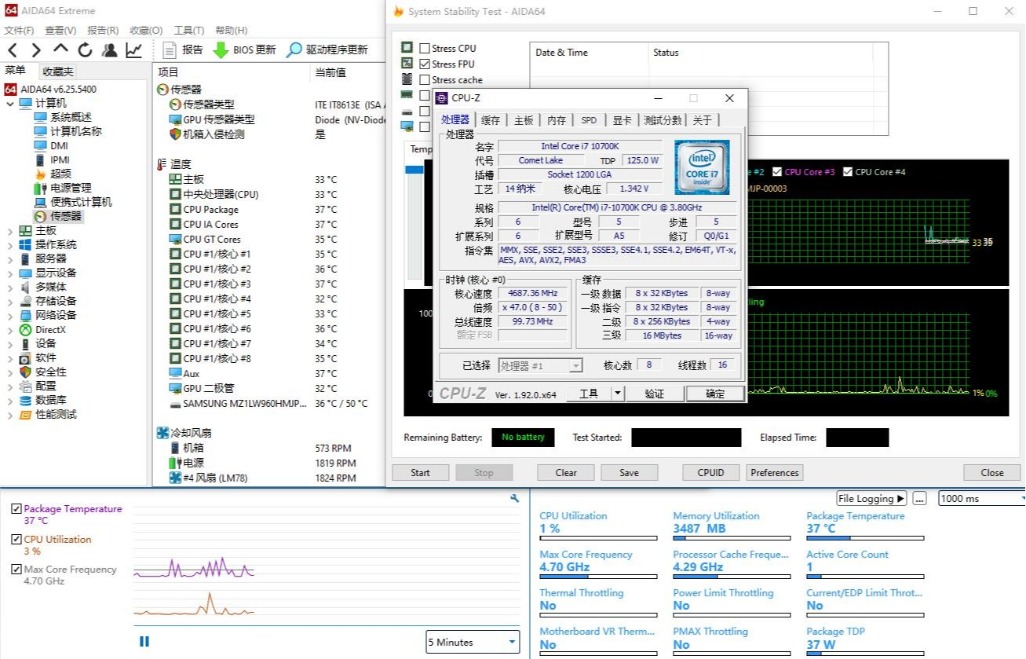Click Save in System Stability Test
Screen dimensions: 1026x659
629,472
